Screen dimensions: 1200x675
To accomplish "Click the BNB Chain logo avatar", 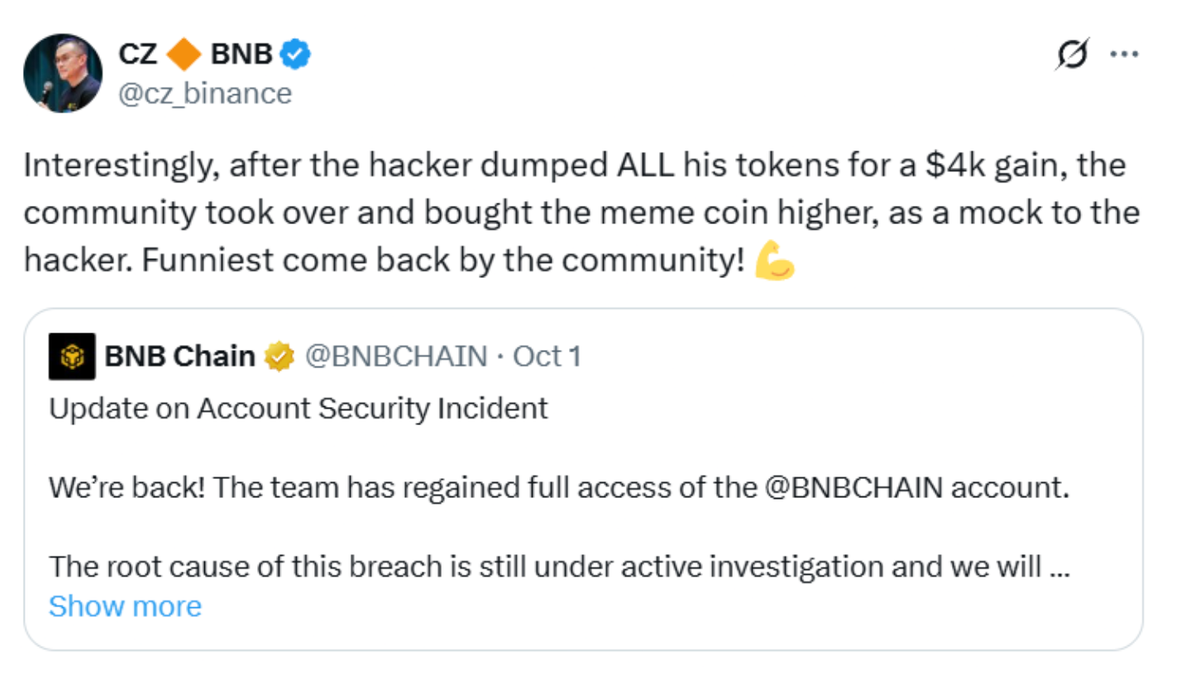I will (72, 356).
